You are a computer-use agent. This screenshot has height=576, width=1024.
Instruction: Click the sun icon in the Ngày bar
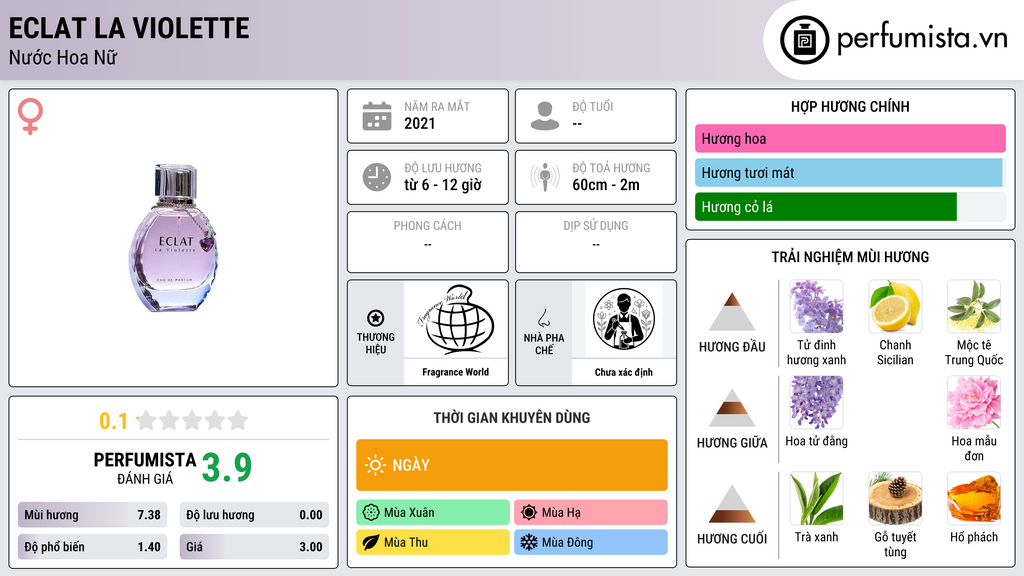[x=375, y=465]
